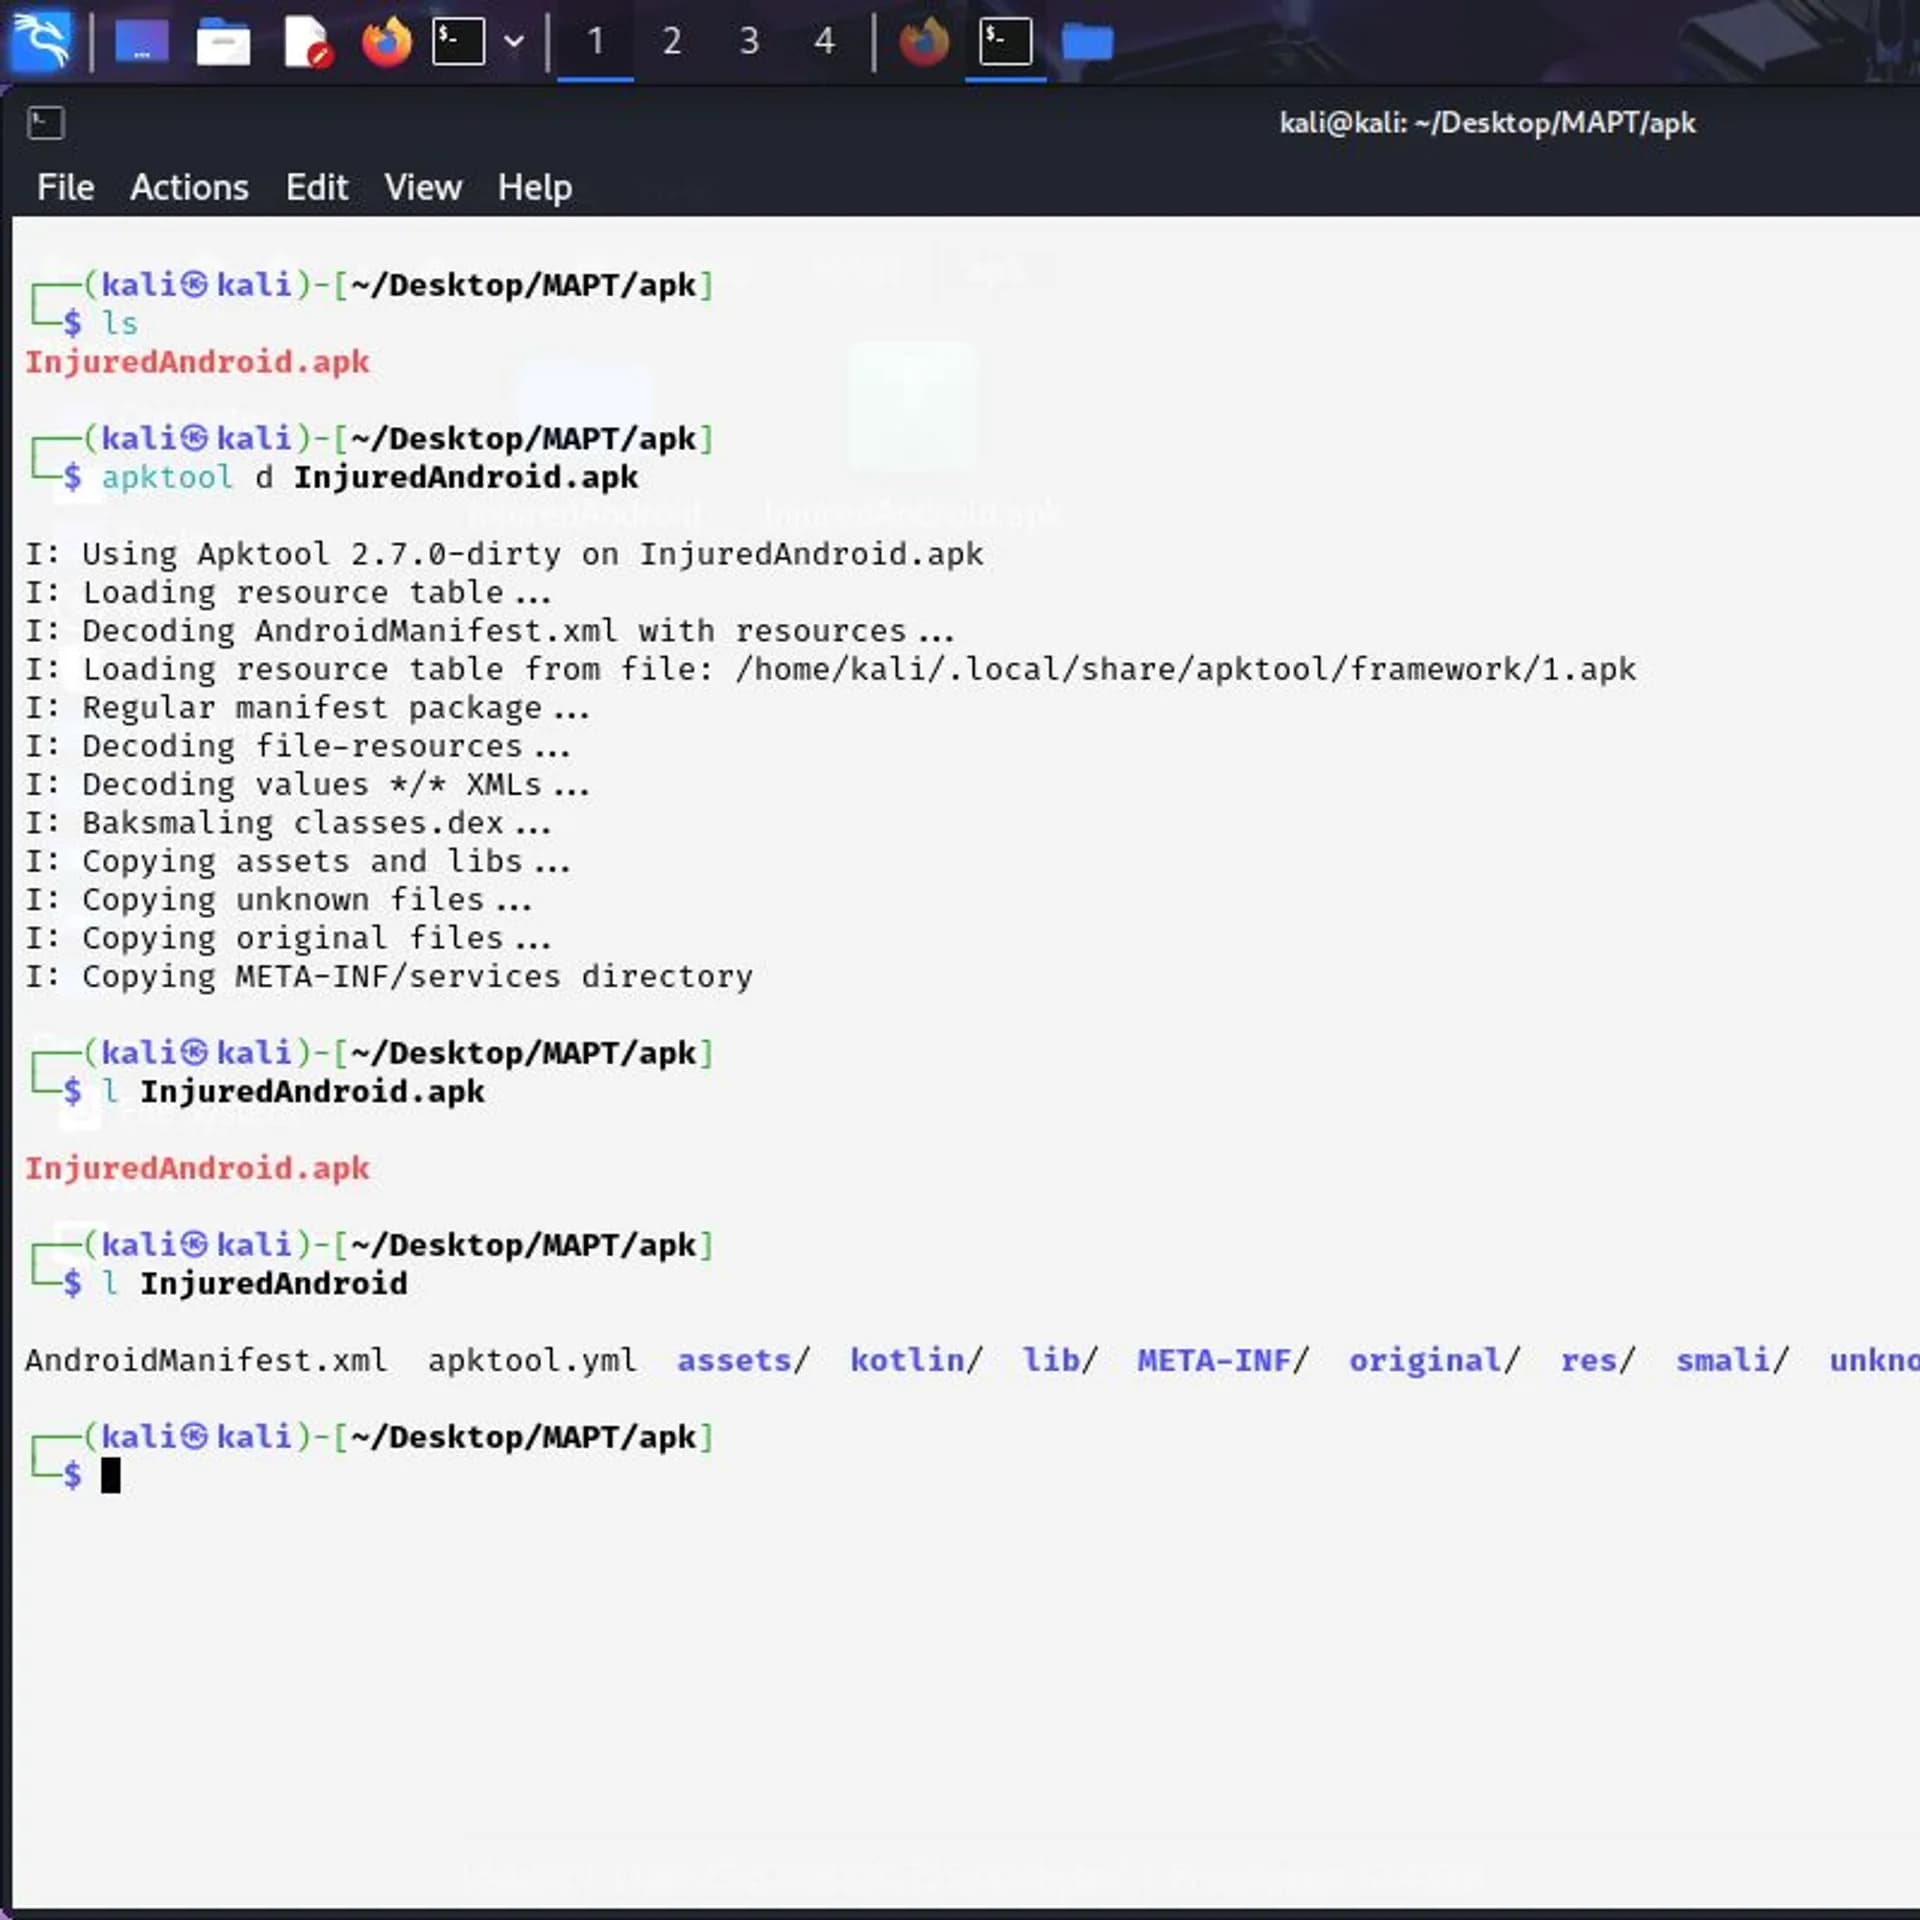
Task: Click the 'Copying assets and libs' line
Action: coord(298,861)
